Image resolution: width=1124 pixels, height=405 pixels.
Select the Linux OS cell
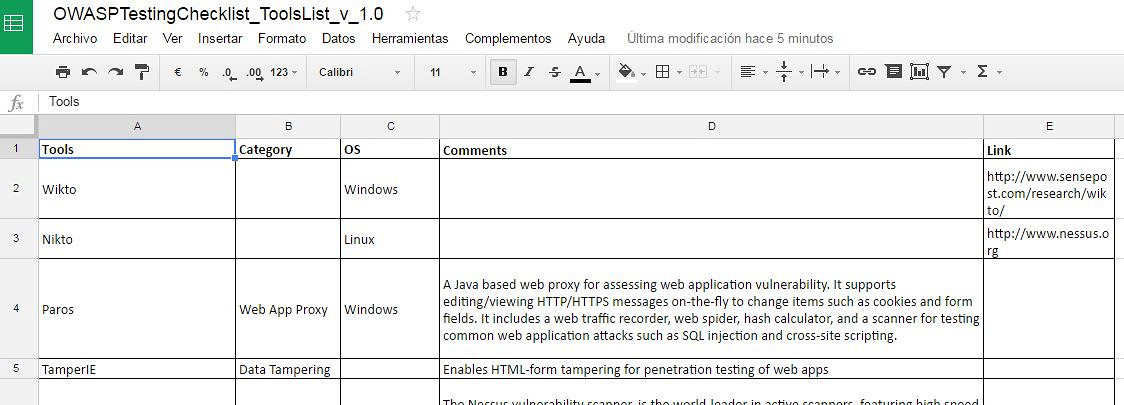[390, 239]
